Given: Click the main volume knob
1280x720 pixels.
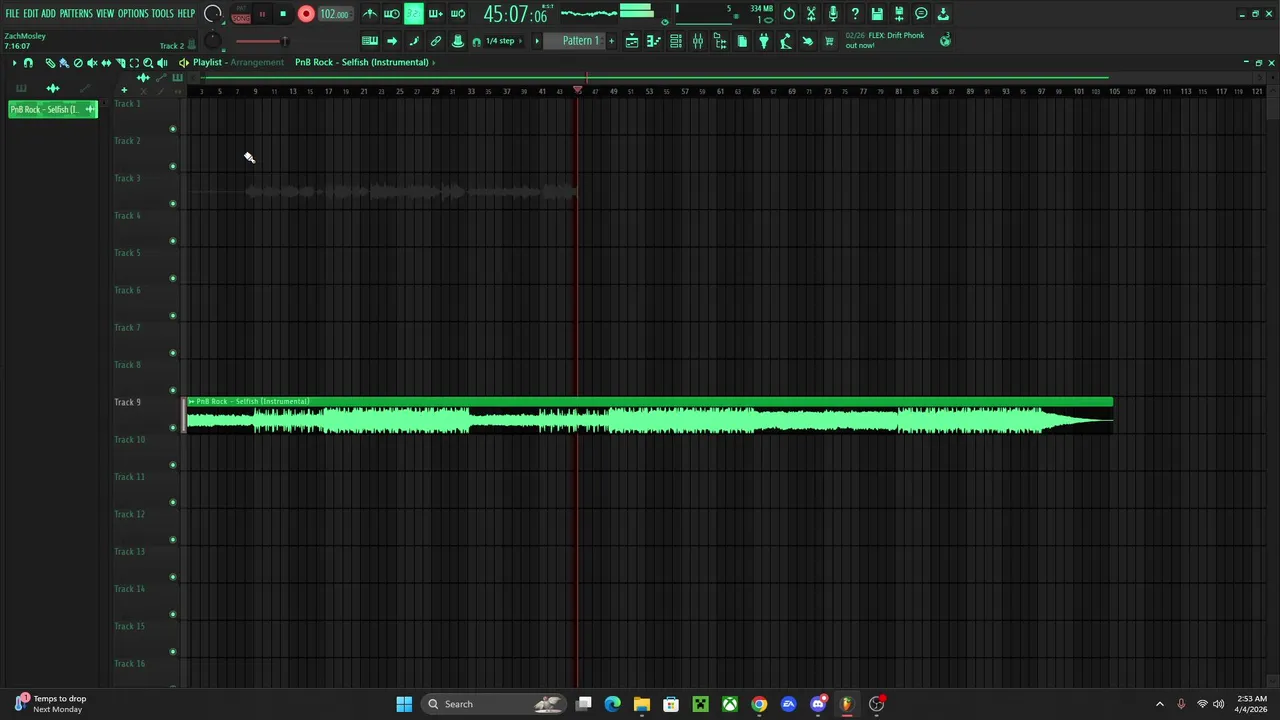Looking at the screenshot, I should (213, 14).
